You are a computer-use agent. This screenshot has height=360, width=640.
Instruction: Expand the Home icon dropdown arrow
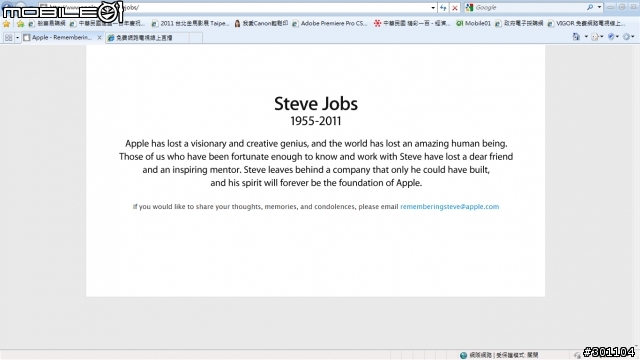coord(586,37)
